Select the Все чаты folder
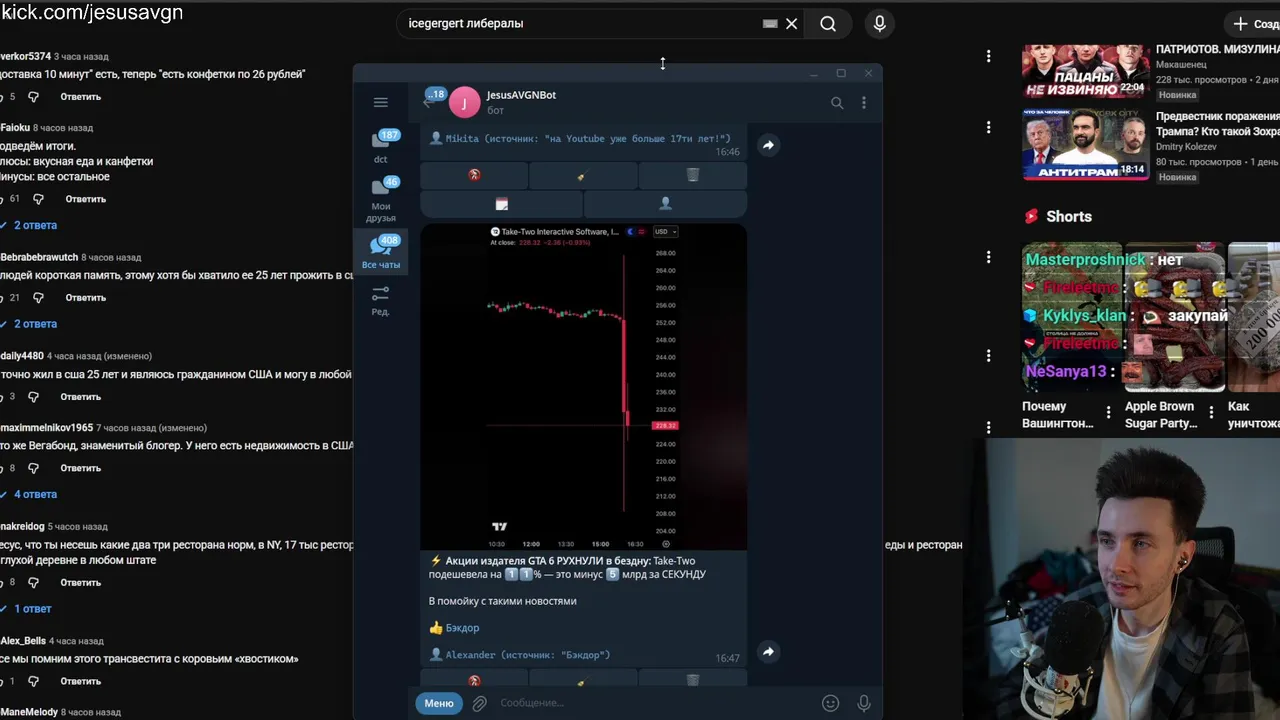 point(381,252)
